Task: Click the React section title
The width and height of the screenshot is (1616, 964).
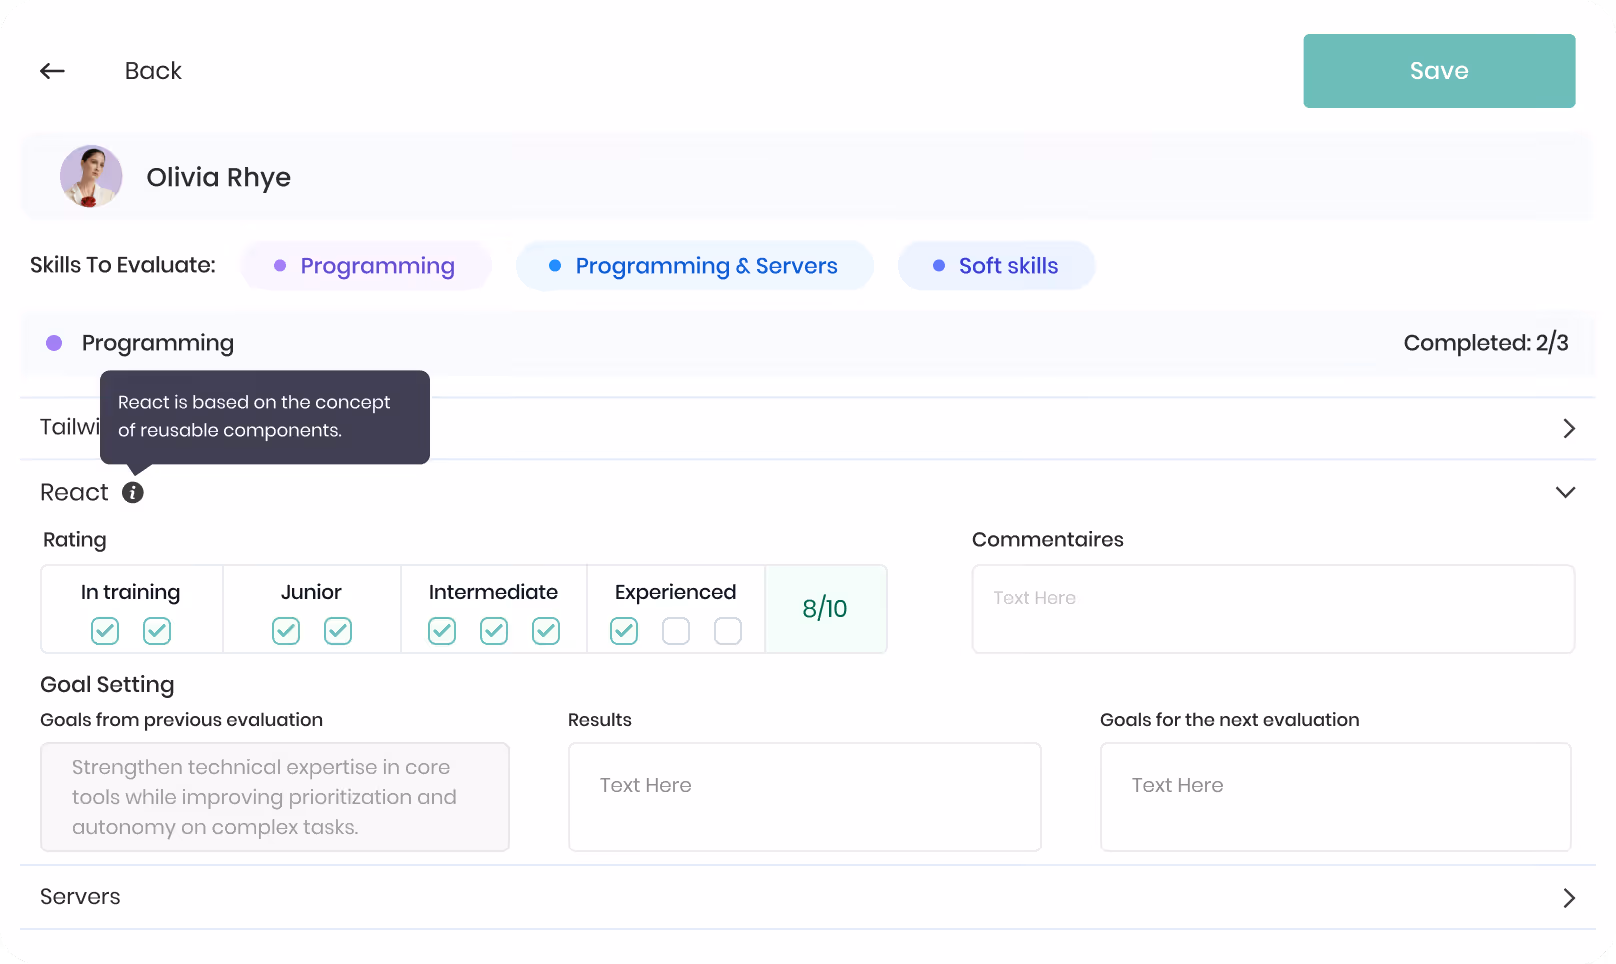Action: click(x=74, y=492)
